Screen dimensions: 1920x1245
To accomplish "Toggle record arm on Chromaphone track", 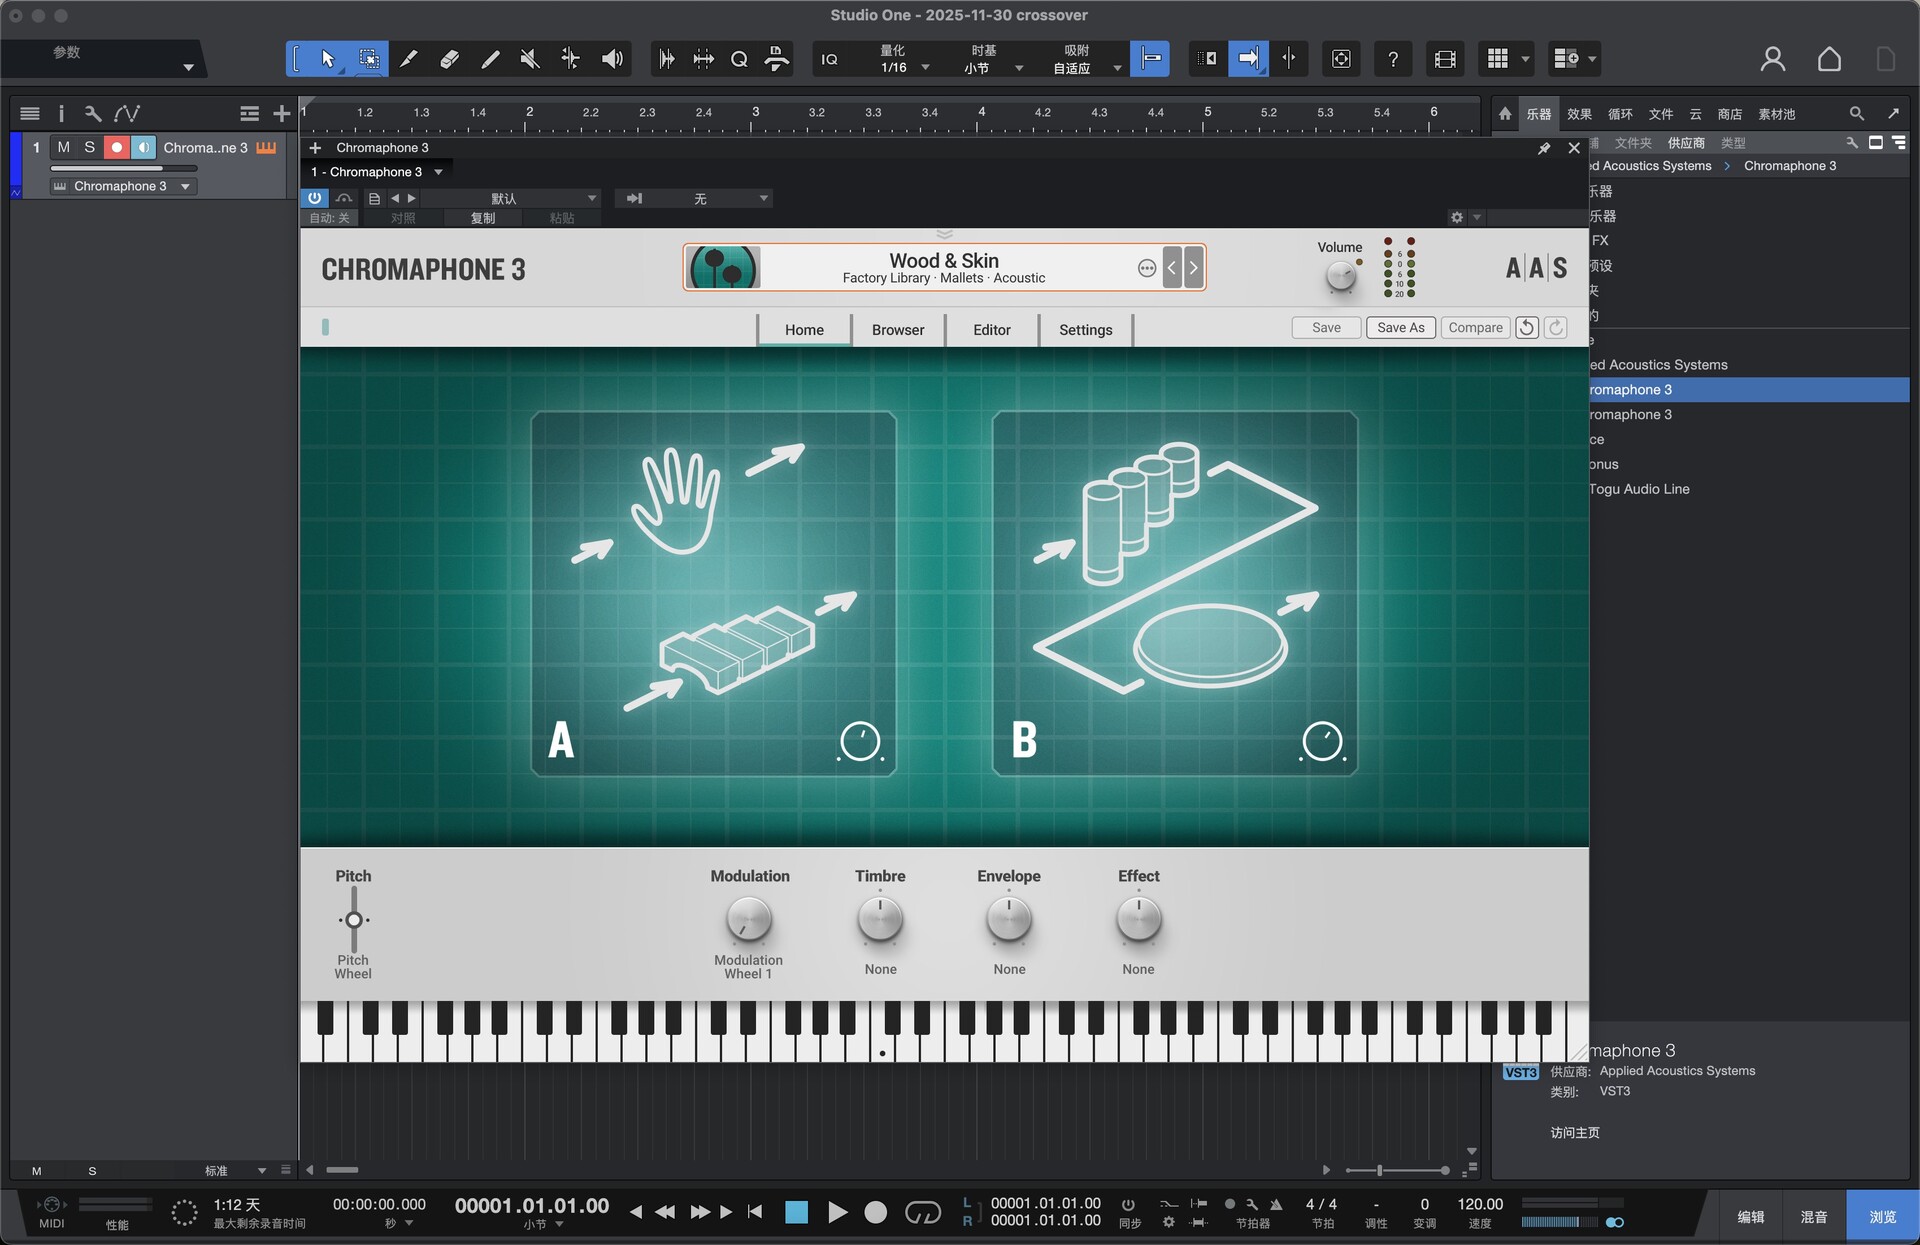I will pyautogui.click(x=117, y=147).
